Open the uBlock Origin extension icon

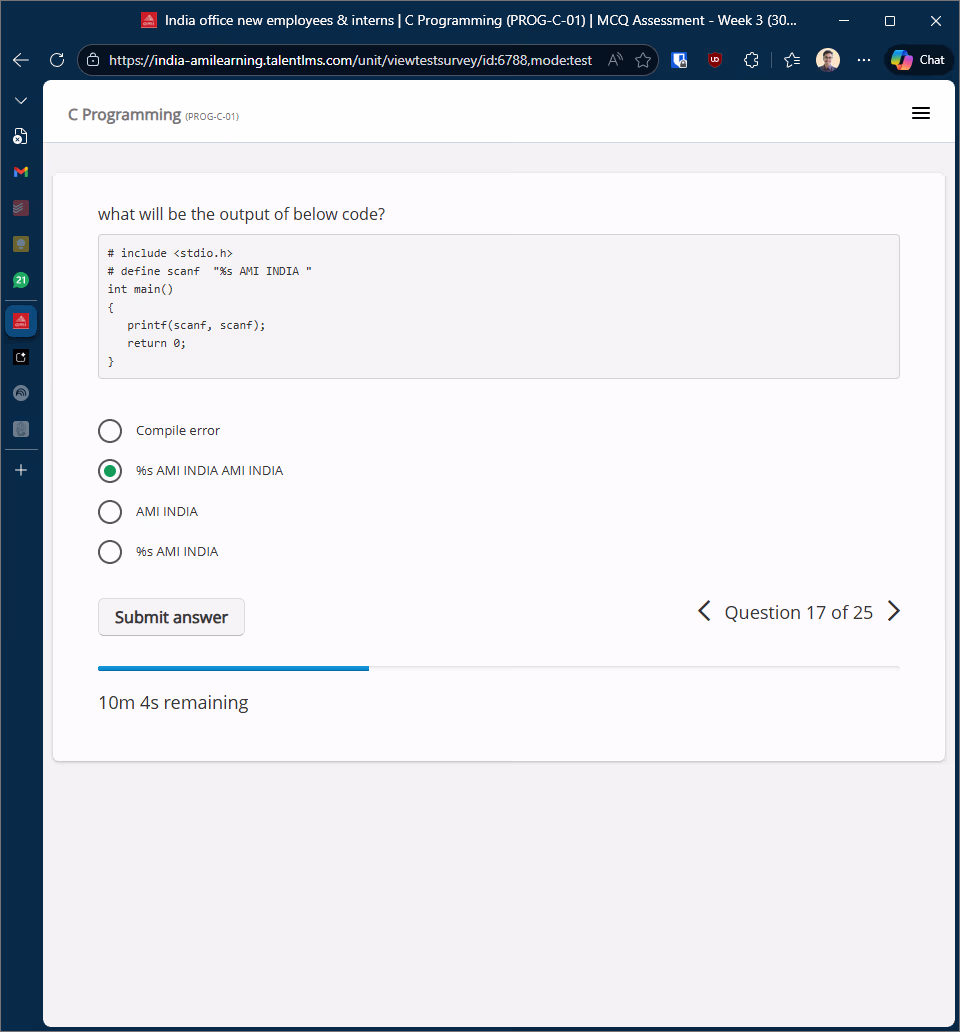coord(715,60)
